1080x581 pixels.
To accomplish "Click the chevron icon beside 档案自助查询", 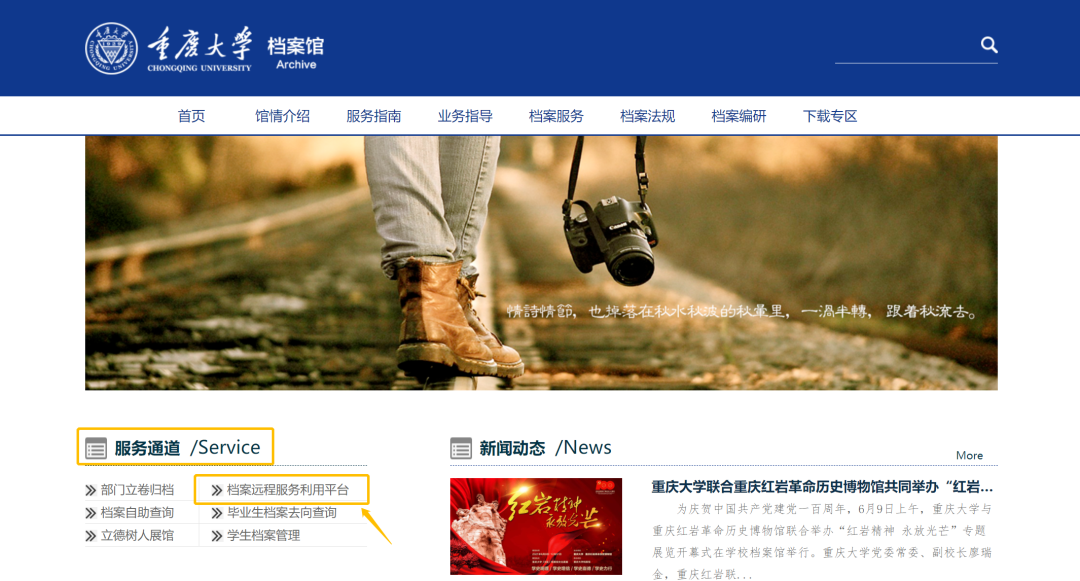I will [90, 513].
